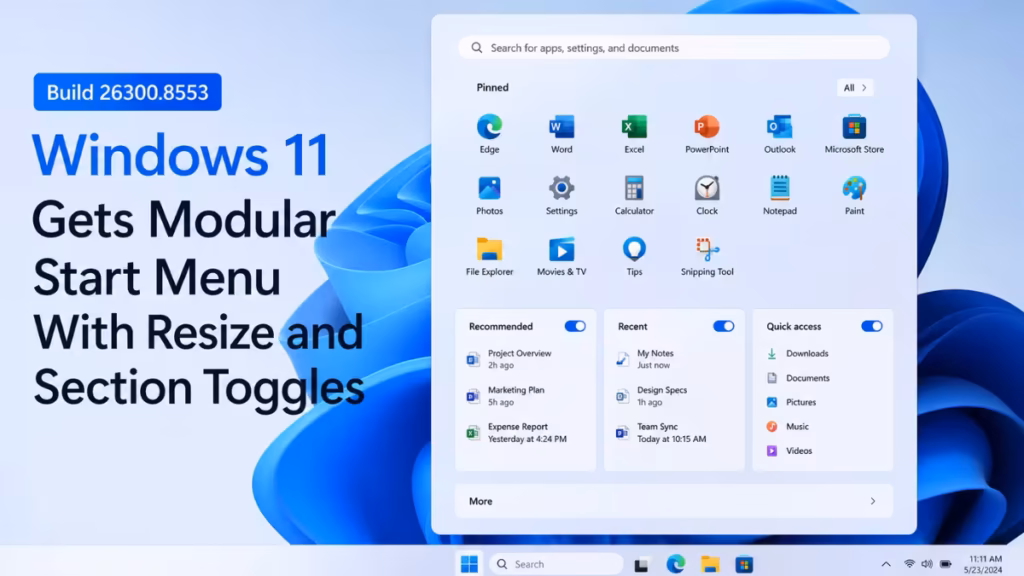Image resolution: width=1024 pixels, height=576 pixels.
Task: Open Task View on the taskbar
Action: pos(641,564)
